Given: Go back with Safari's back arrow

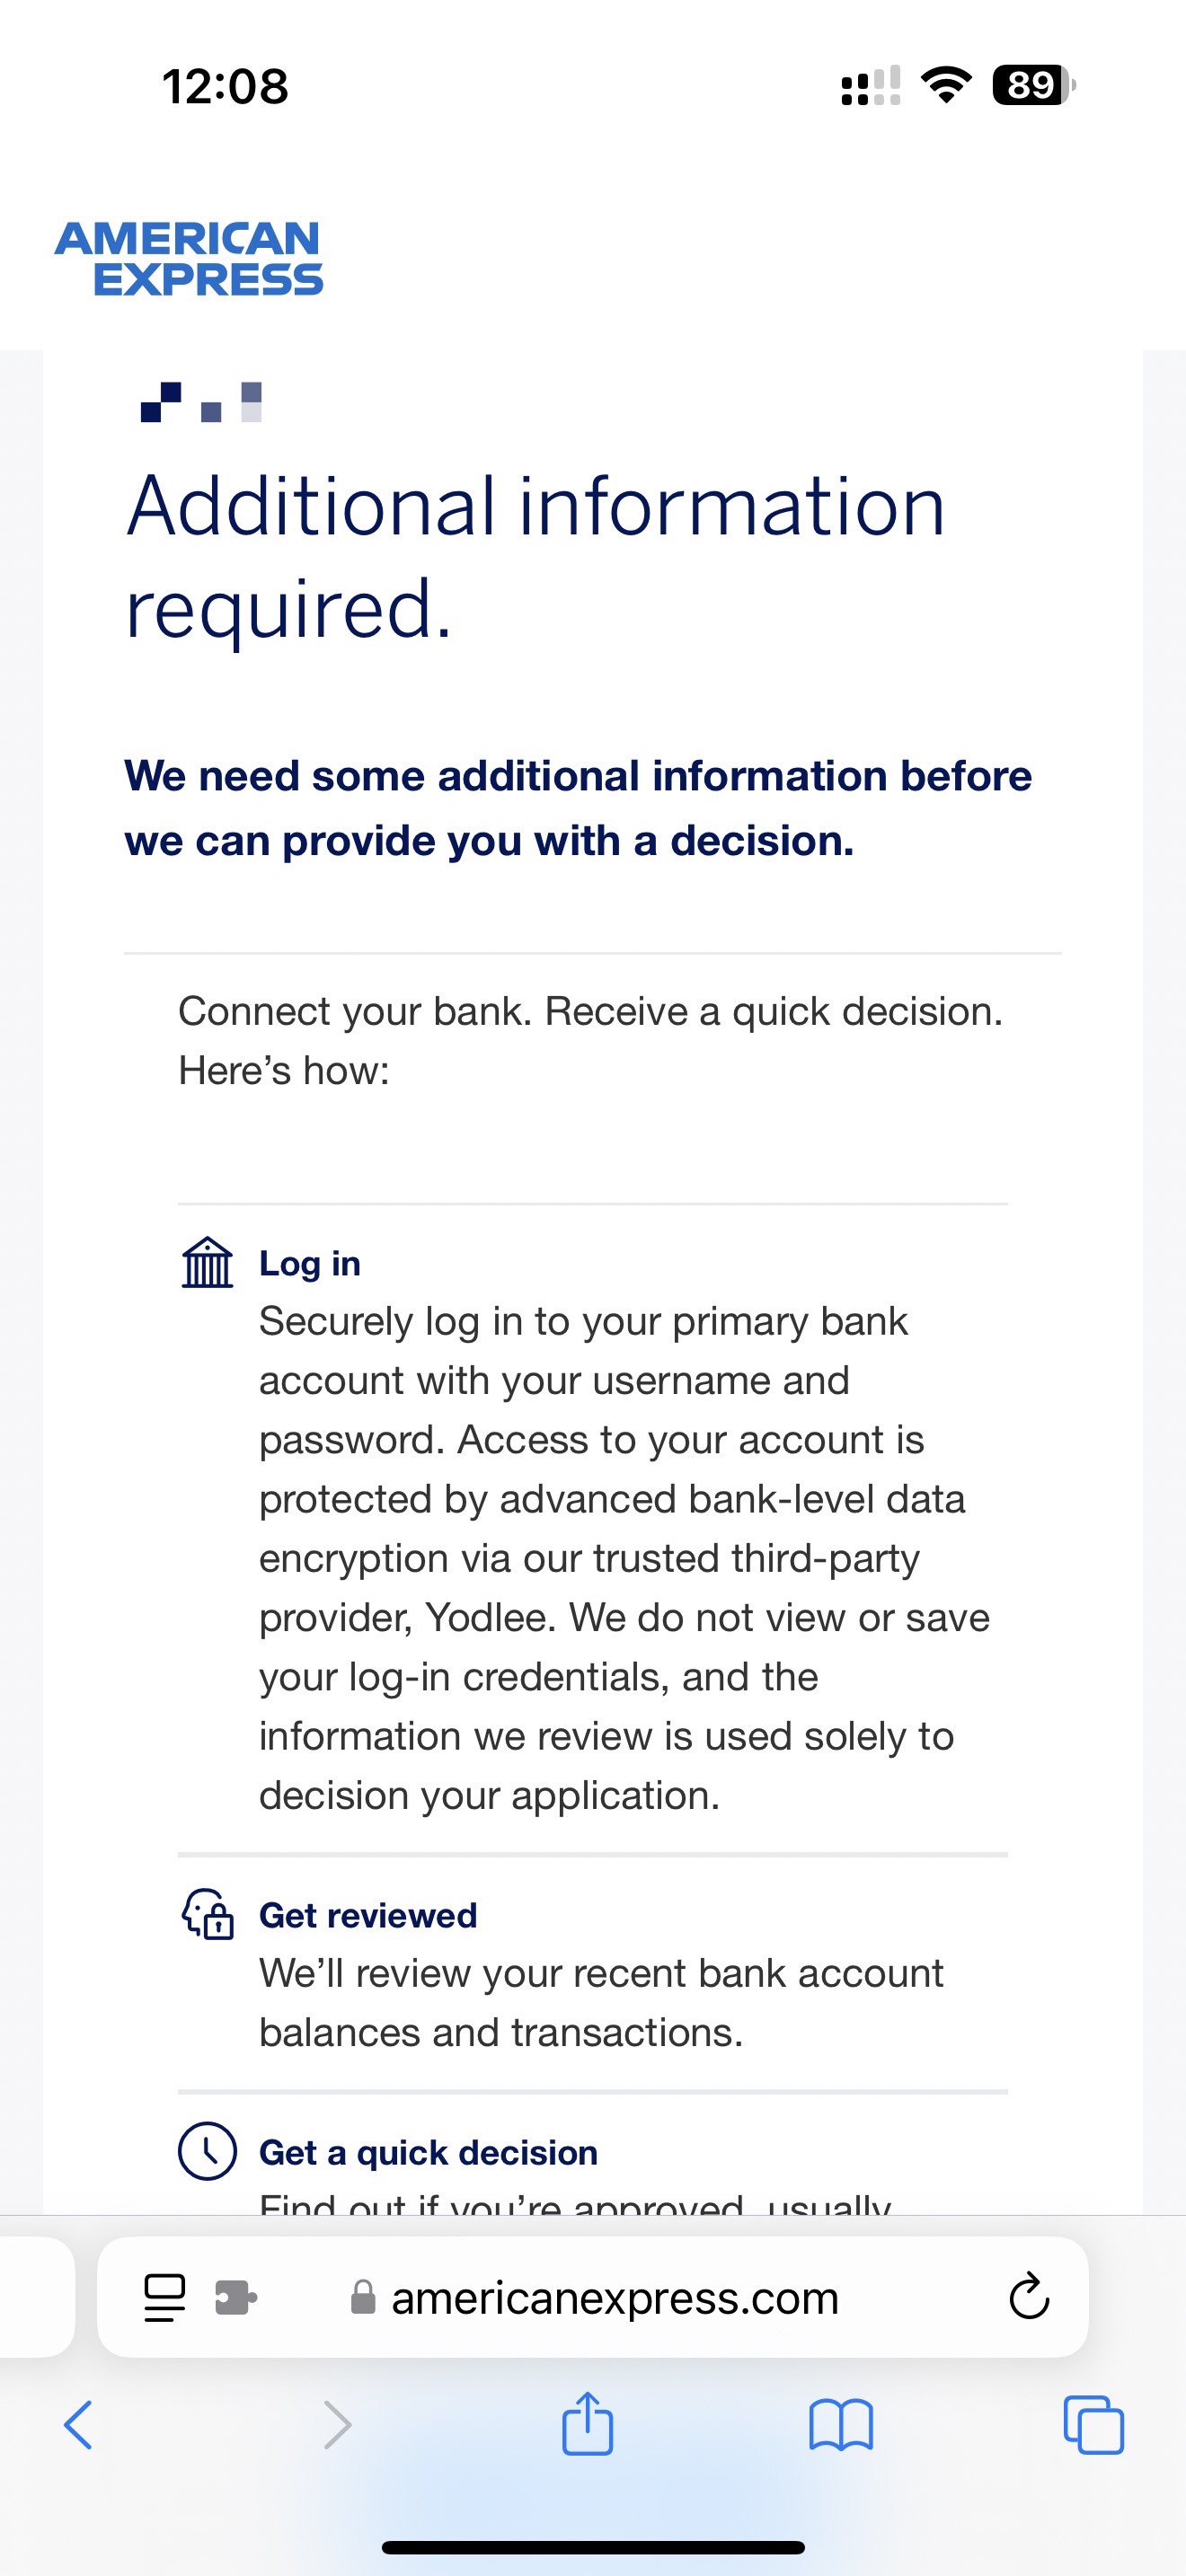Looking at the screenshot, I should point(78,2425).
